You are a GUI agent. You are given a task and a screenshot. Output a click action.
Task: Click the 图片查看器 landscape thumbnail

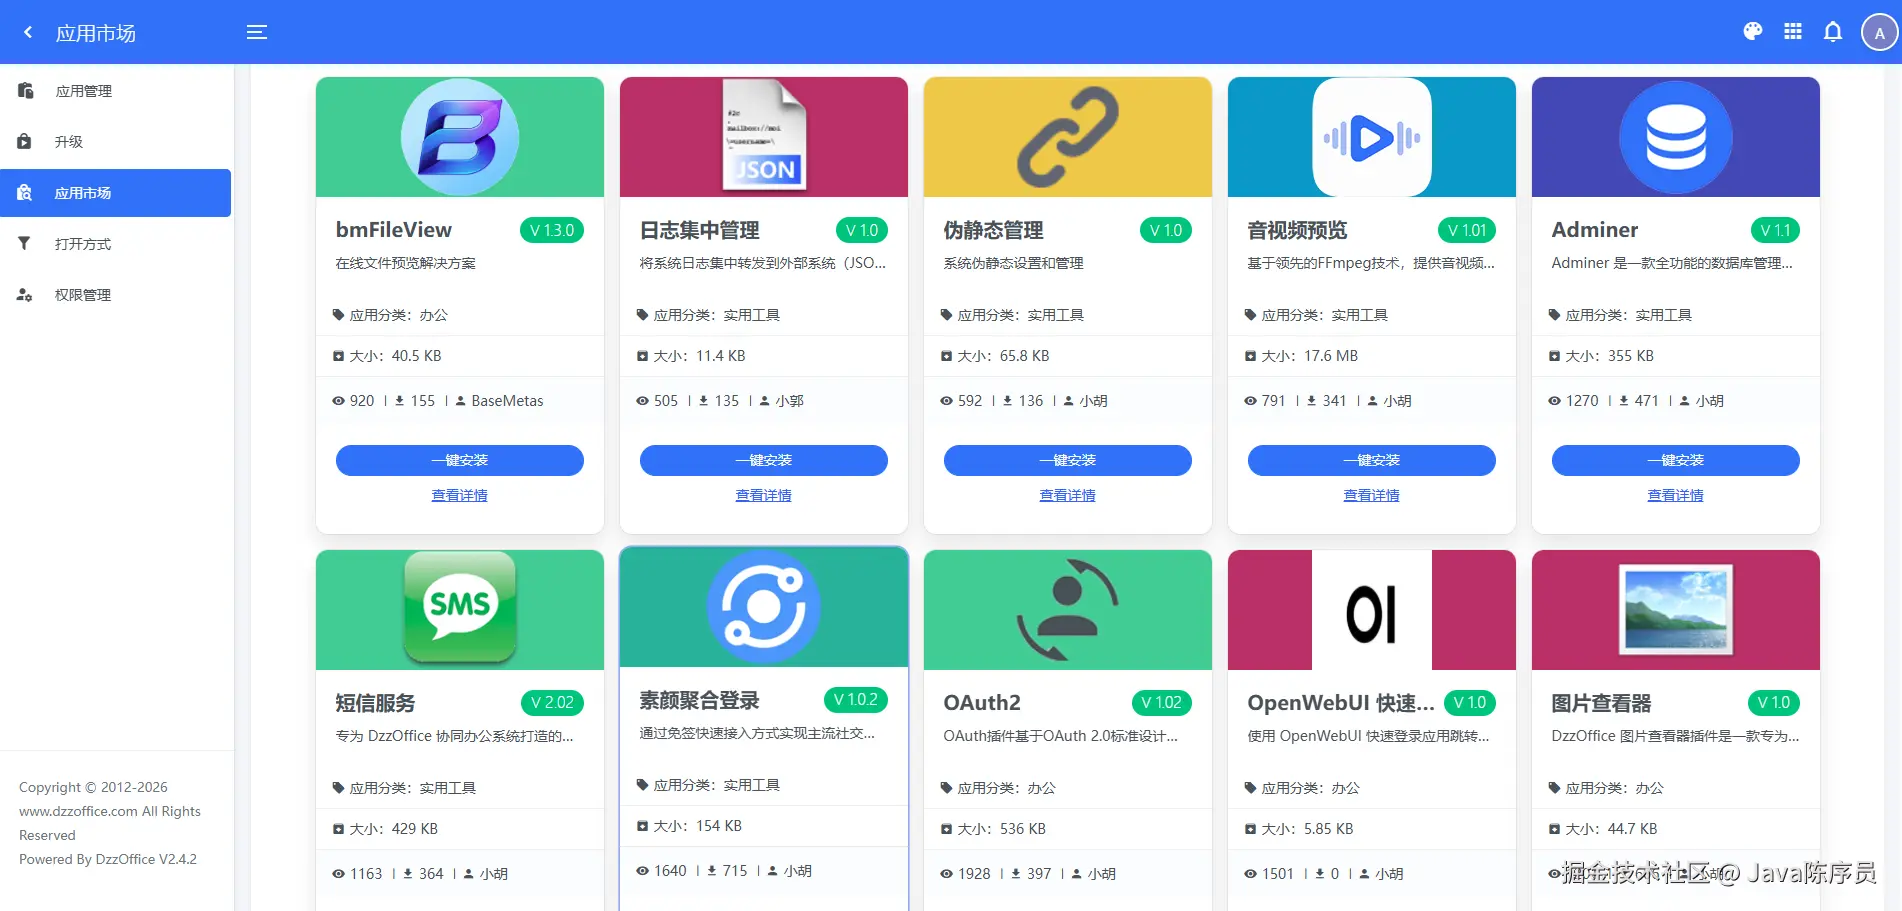coord(1676,609)
